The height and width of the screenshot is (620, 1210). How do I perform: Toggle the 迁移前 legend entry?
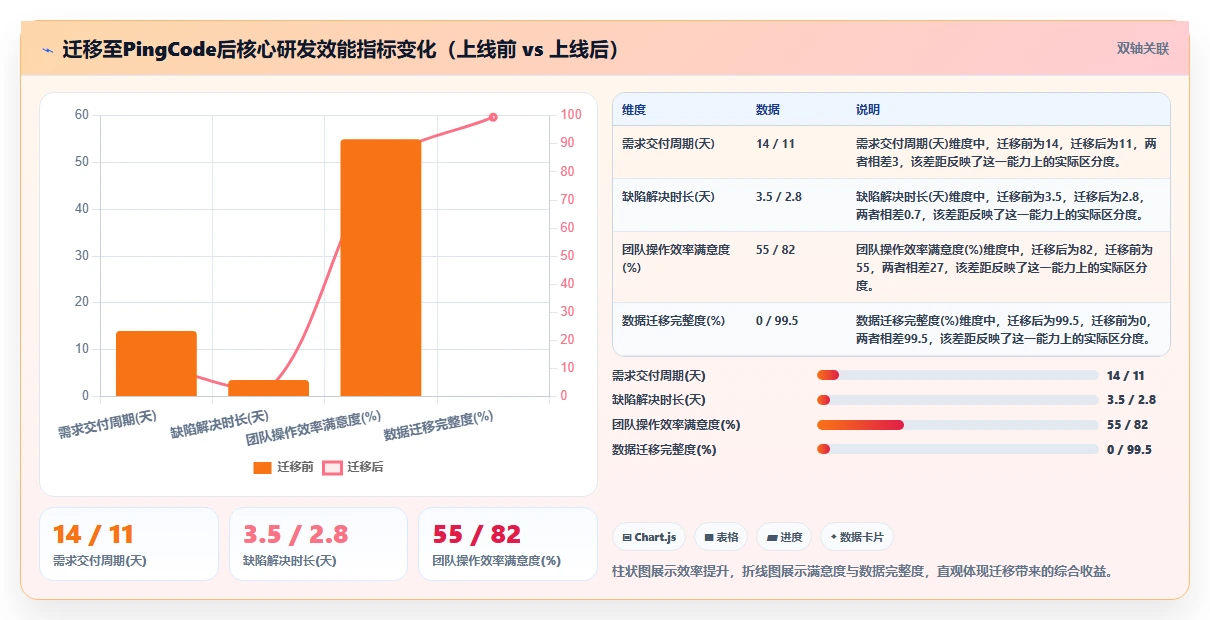[283, 467]
